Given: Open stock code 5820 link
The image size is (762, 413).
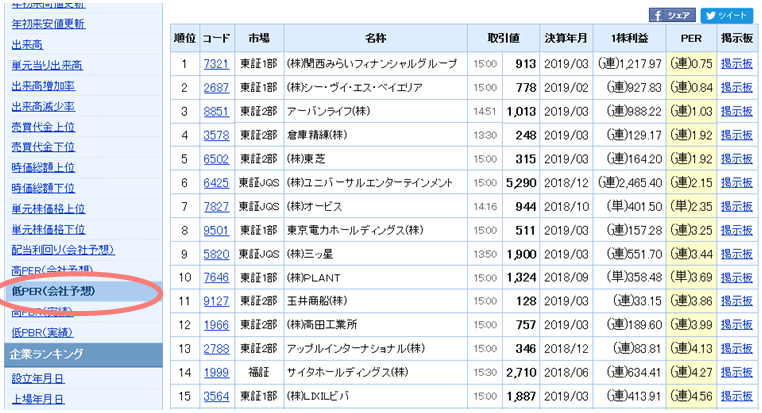Looking at the screenshot, I should click(216, 254).
